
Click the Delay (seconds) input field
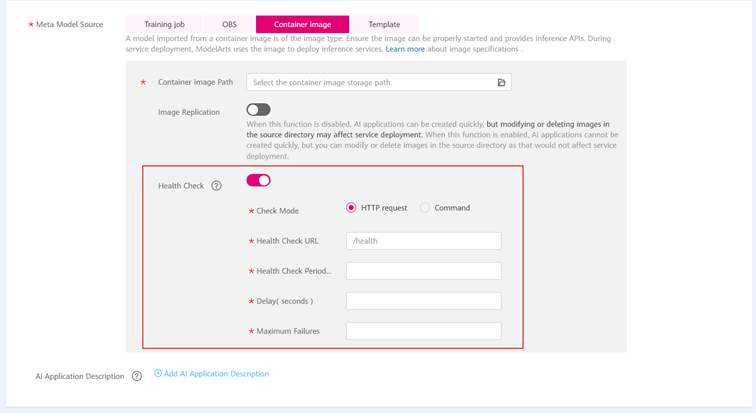(x=423, y=301)
